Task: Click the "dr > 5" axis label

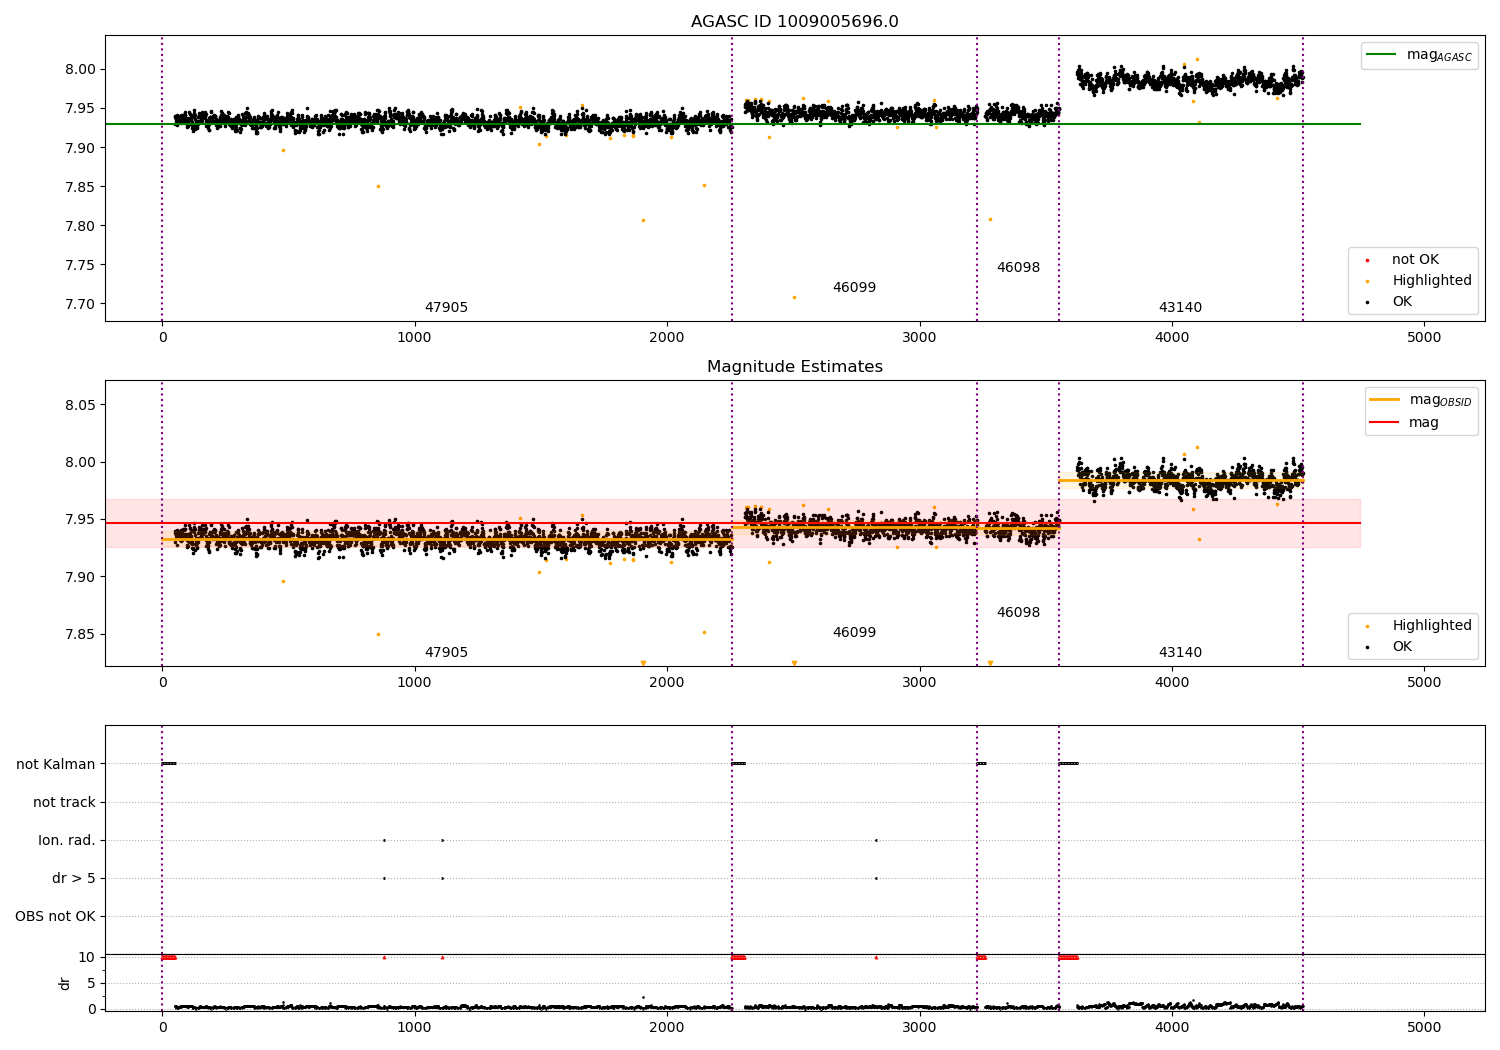Action: click(x=74, y=879)
